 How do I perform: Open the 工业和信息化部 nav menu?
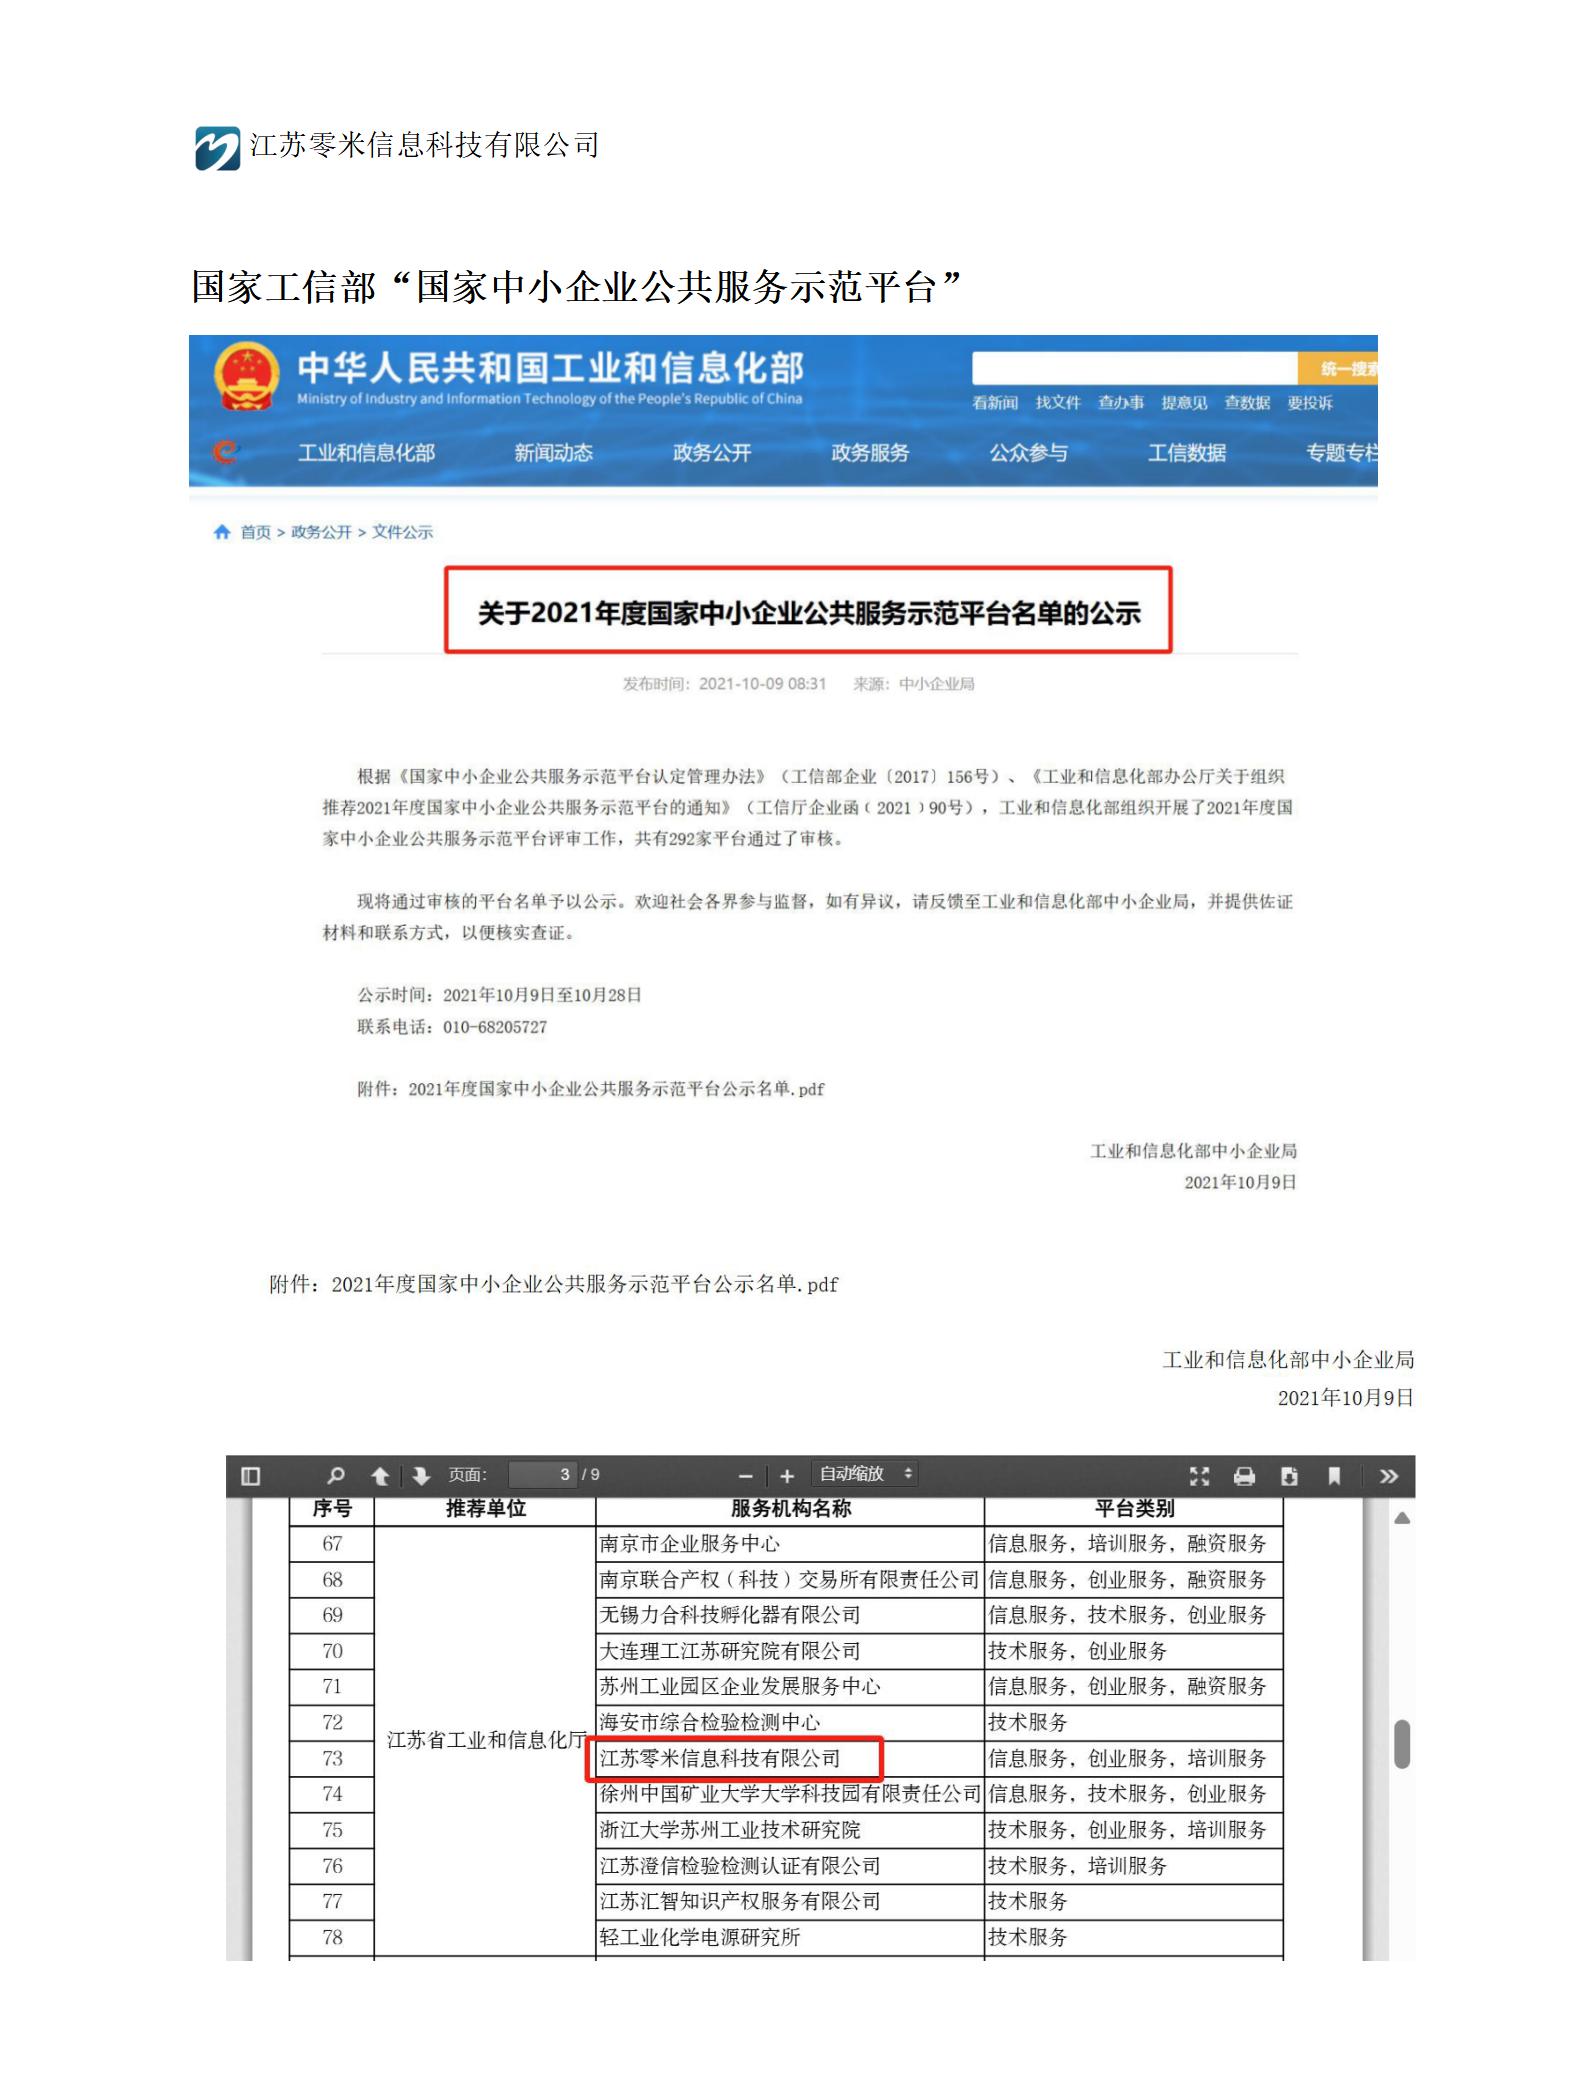(x=367, y=453)
